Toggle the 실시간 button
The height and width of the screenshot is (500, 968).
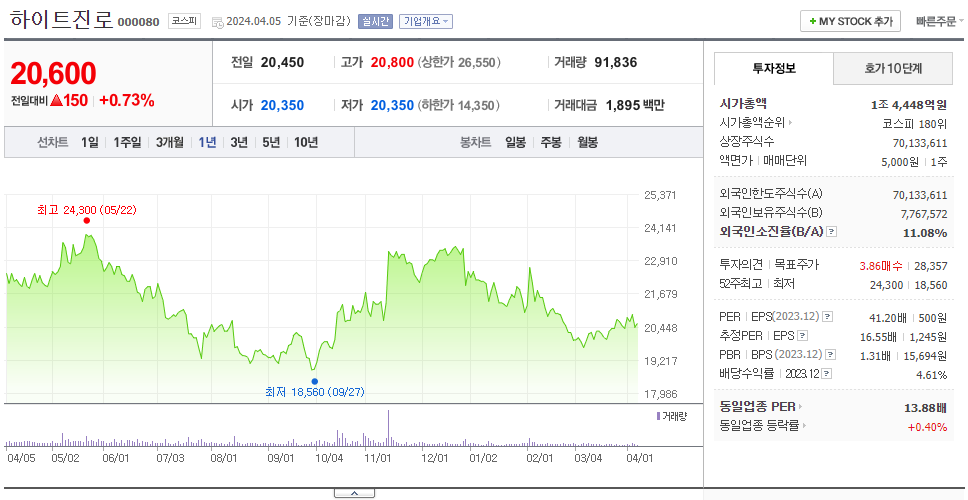375,21
